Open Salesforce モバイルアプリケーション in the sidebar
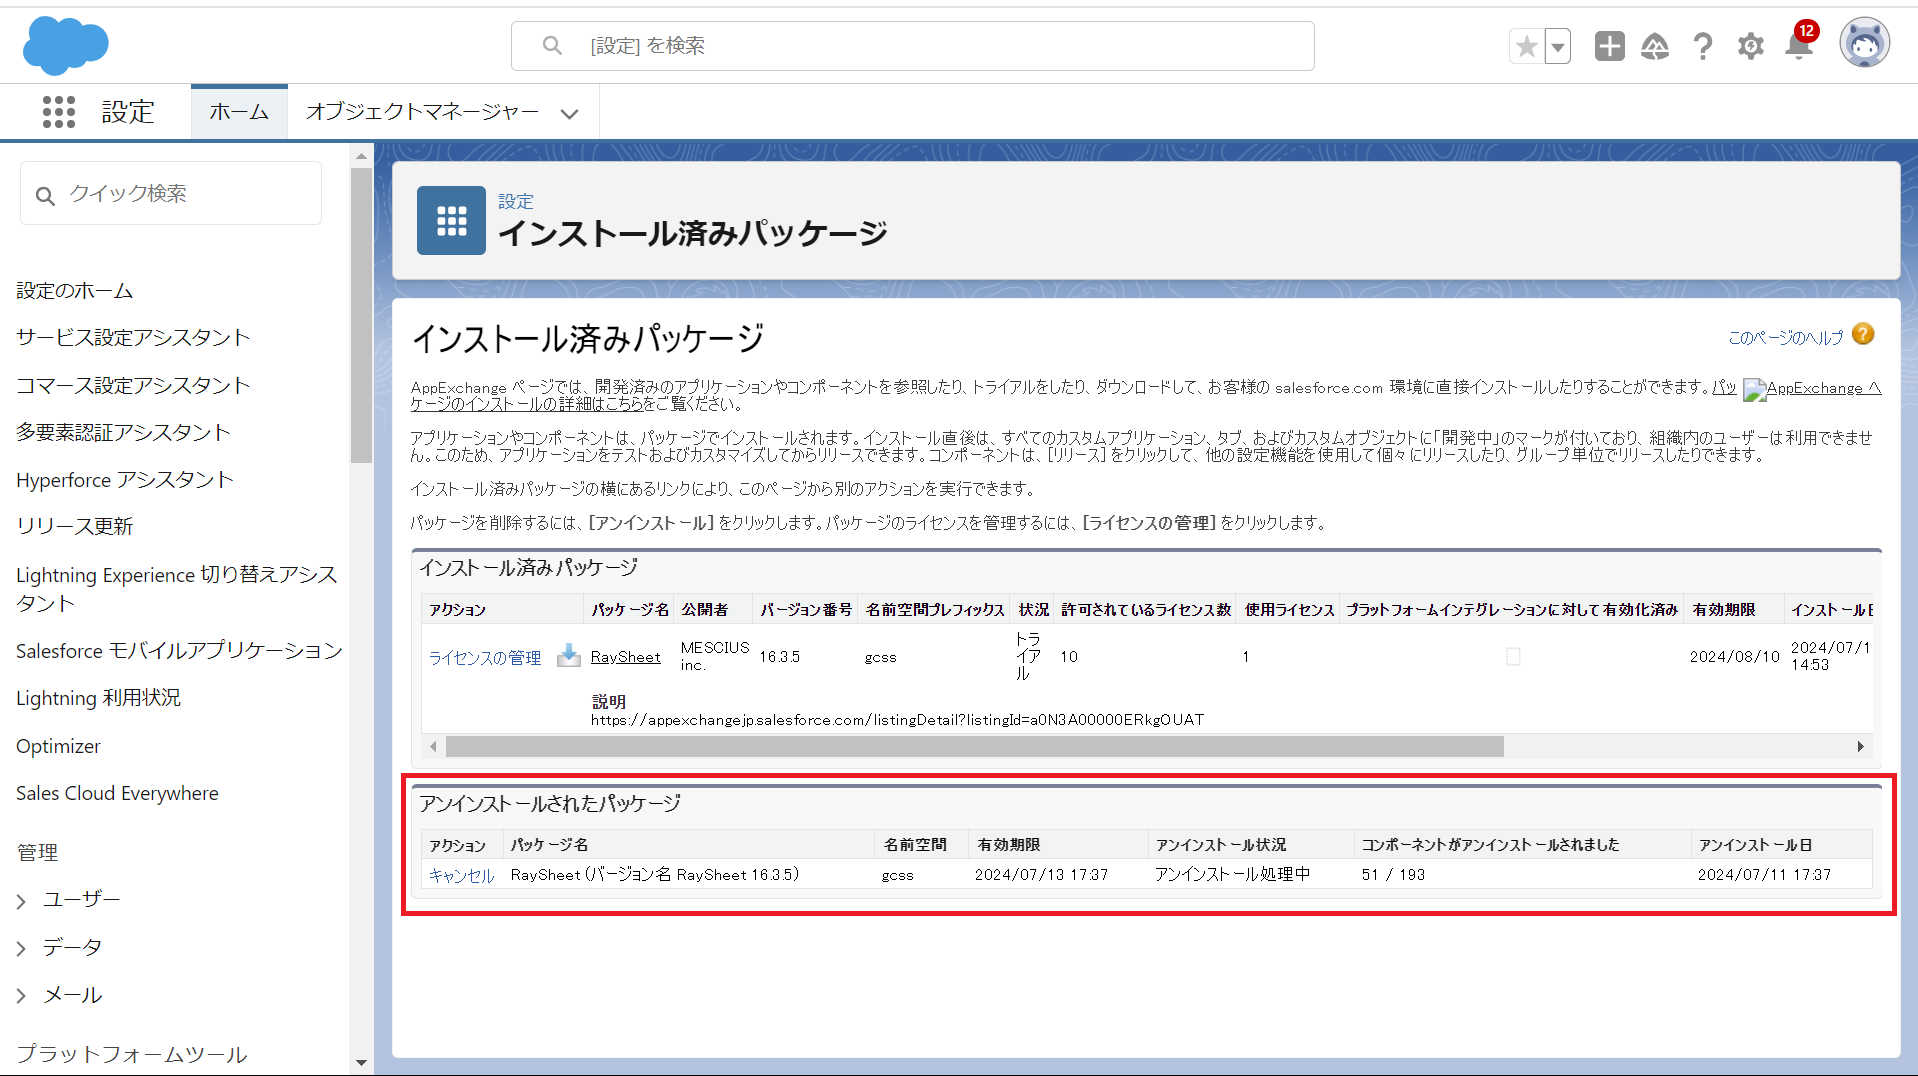Screen dimensions: 1918x1076 pyautogui.click(x=179, y=650)
